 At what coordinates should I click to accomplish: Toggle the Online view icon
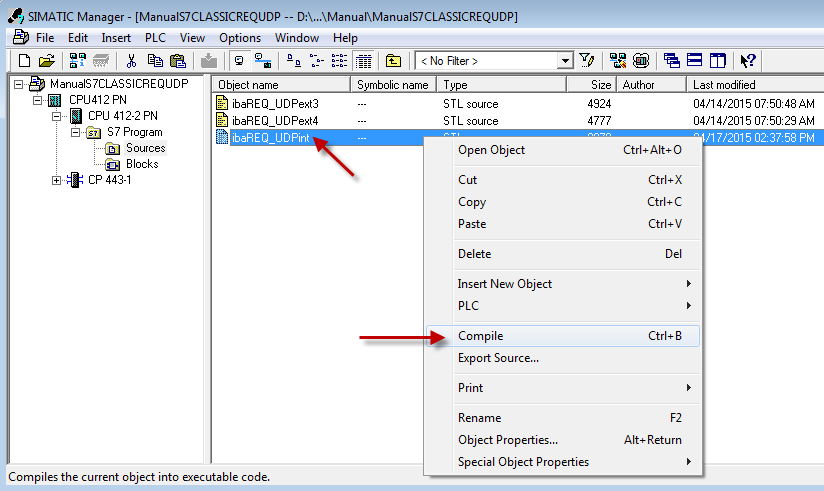point(263,61)
